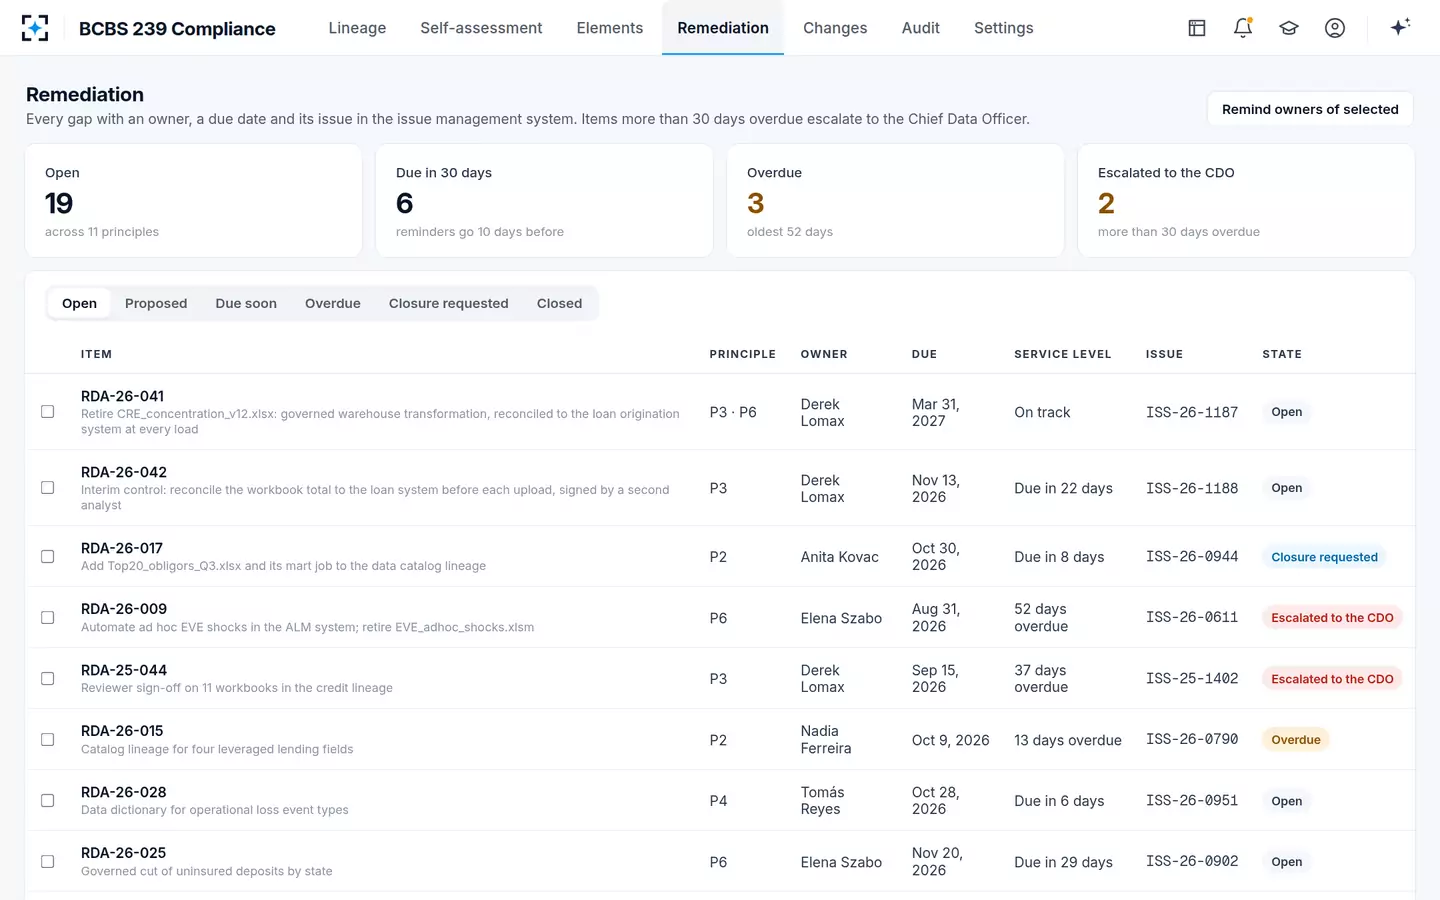Show Due soon items
The width and height of the screenshot is (1440, 900).
[x=246, y=303]
